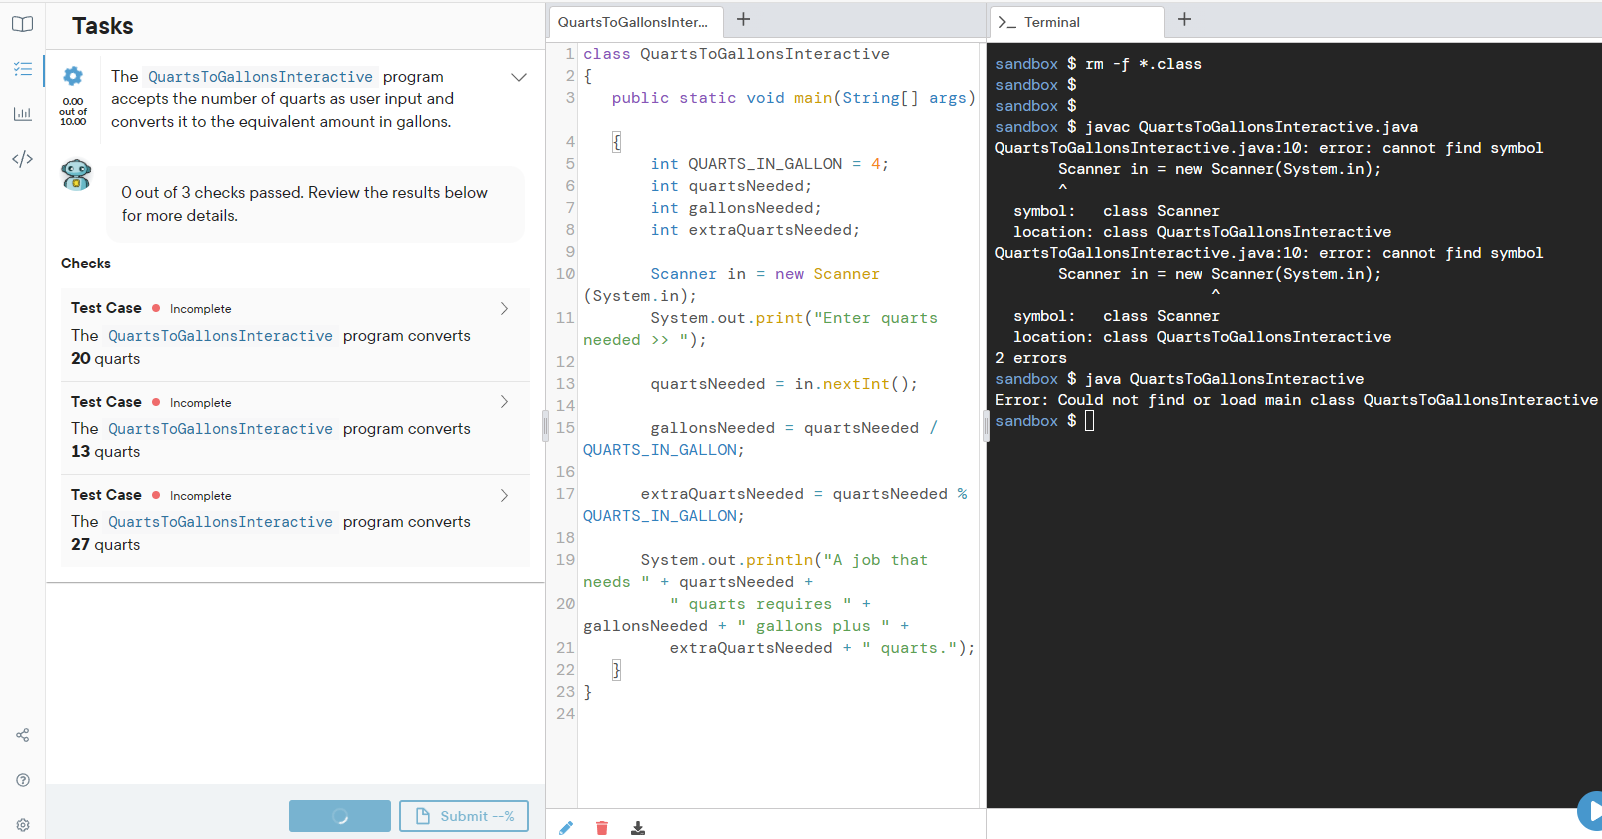Open the bar chart grades icon

pos(22,114)
